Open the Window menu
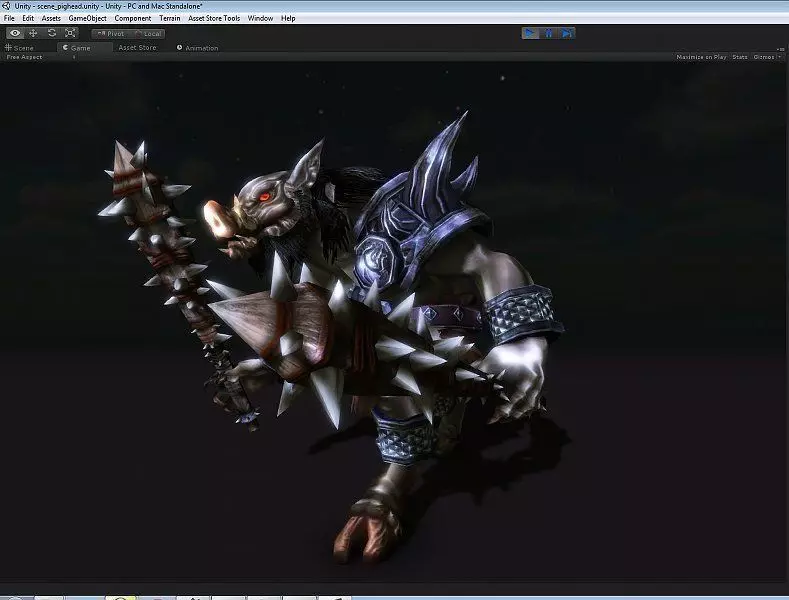789x600 pixels. click(260, 18)
